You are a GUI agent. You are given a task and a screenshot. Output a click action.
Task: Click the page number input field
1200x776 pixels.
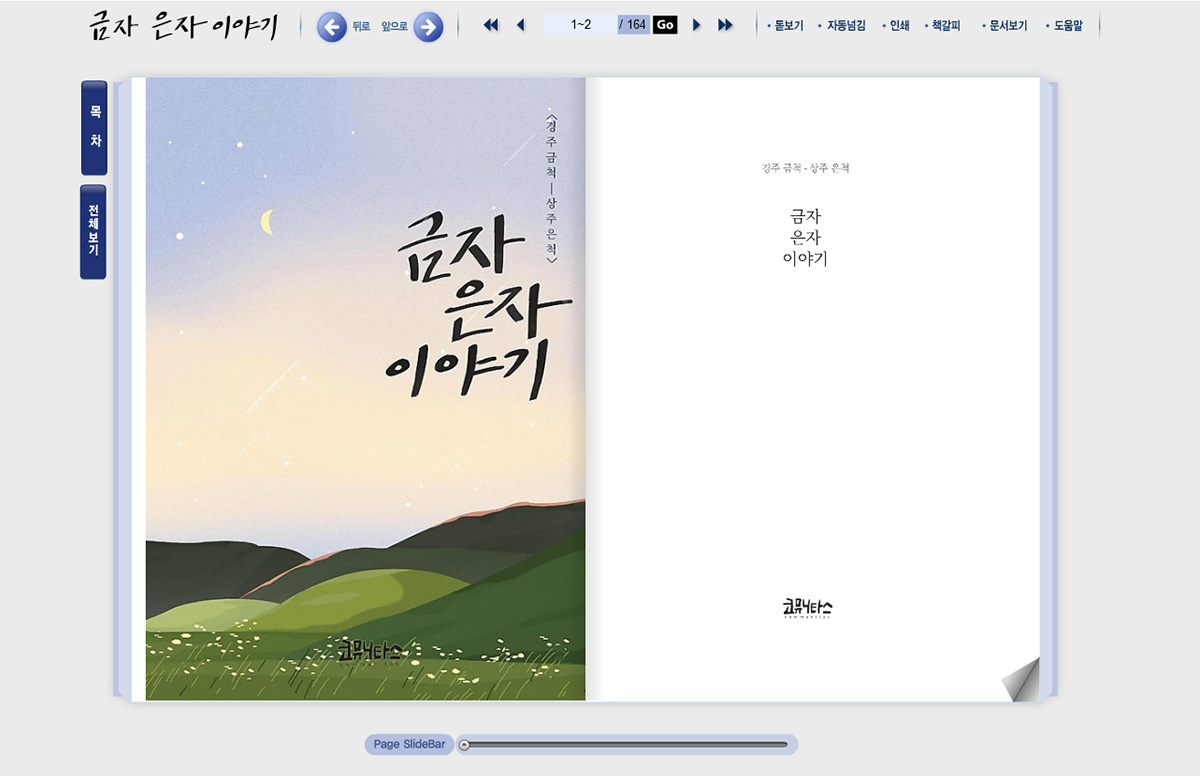pos(580,25)
